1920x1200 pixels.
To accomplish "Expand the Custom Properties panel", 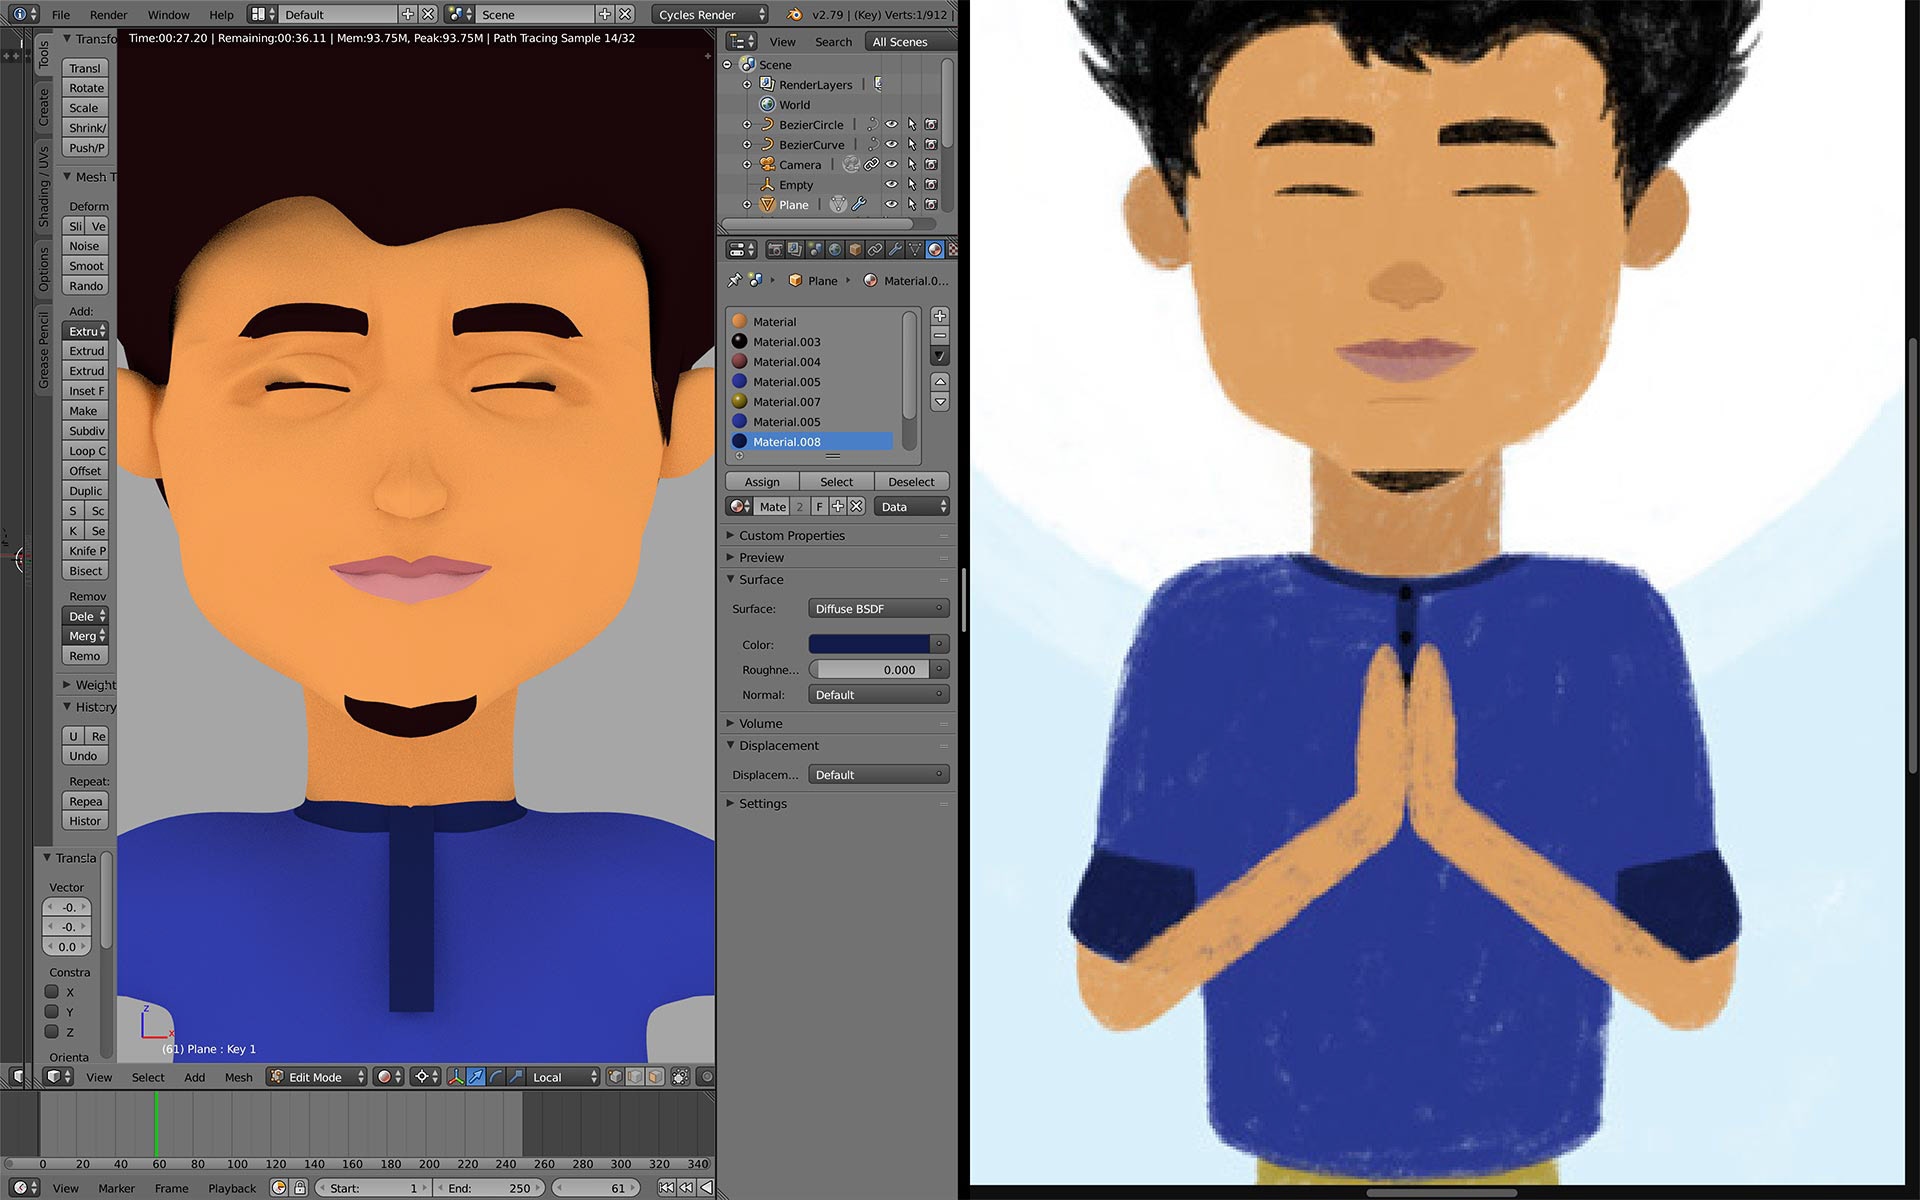I will click(x=791, y=536).
